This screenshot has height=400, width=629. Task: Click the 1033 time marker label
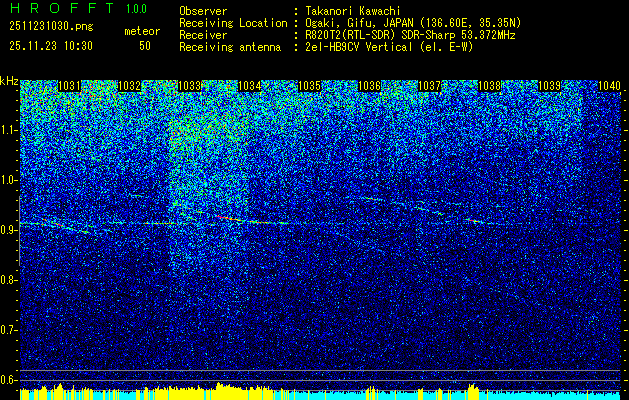(x=189, y=86)
